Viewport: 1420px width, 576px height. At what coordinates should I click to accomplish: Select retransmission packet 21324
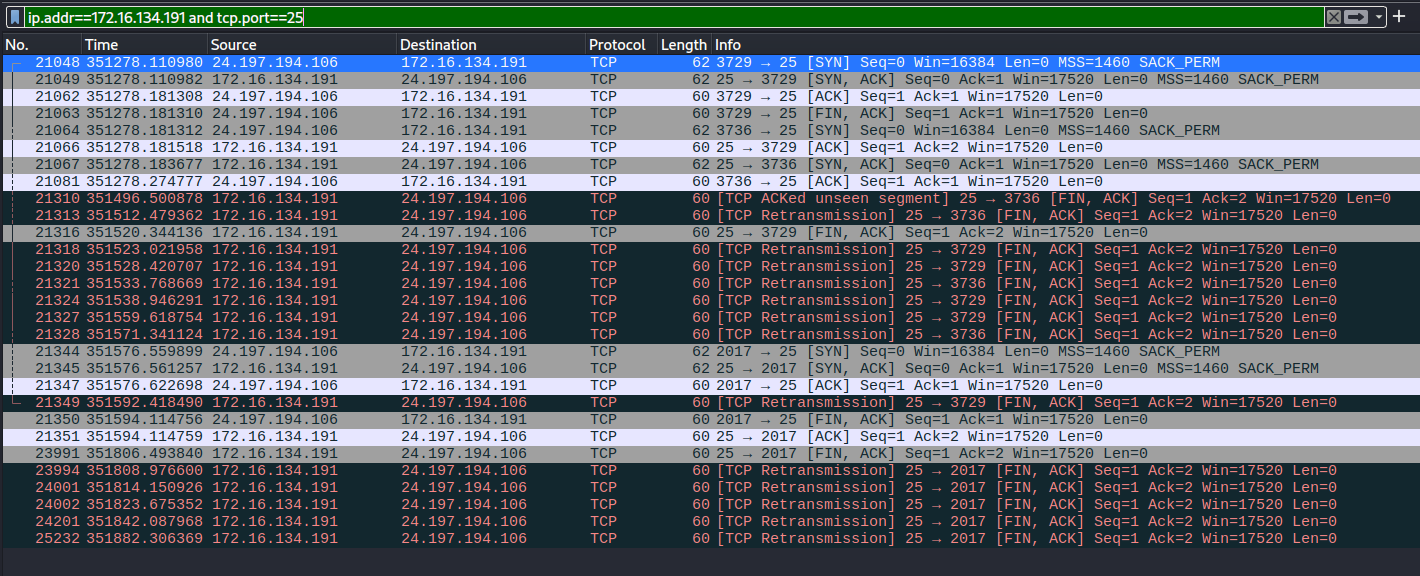point(710,300)
